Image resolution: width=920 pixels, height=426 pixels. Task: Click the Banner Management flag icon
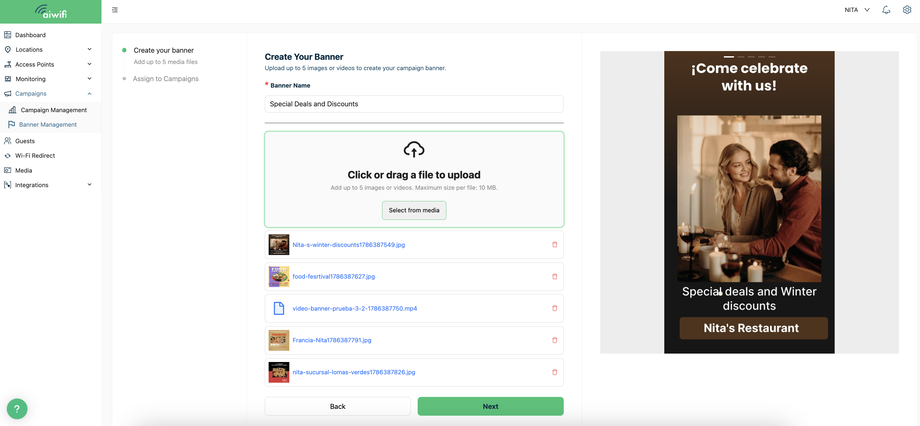tap(12, 125)
